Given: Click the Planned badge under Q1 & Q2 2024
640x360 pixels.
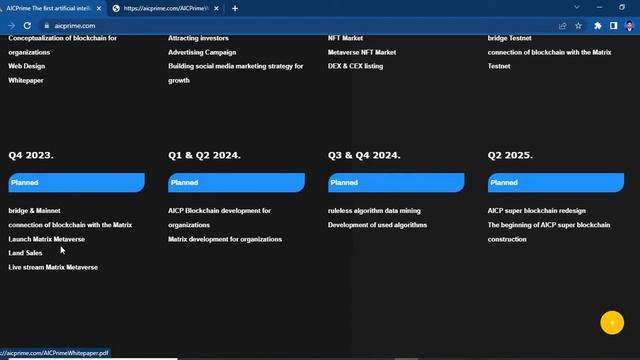Looking at the screenshot, I should 236,182.
